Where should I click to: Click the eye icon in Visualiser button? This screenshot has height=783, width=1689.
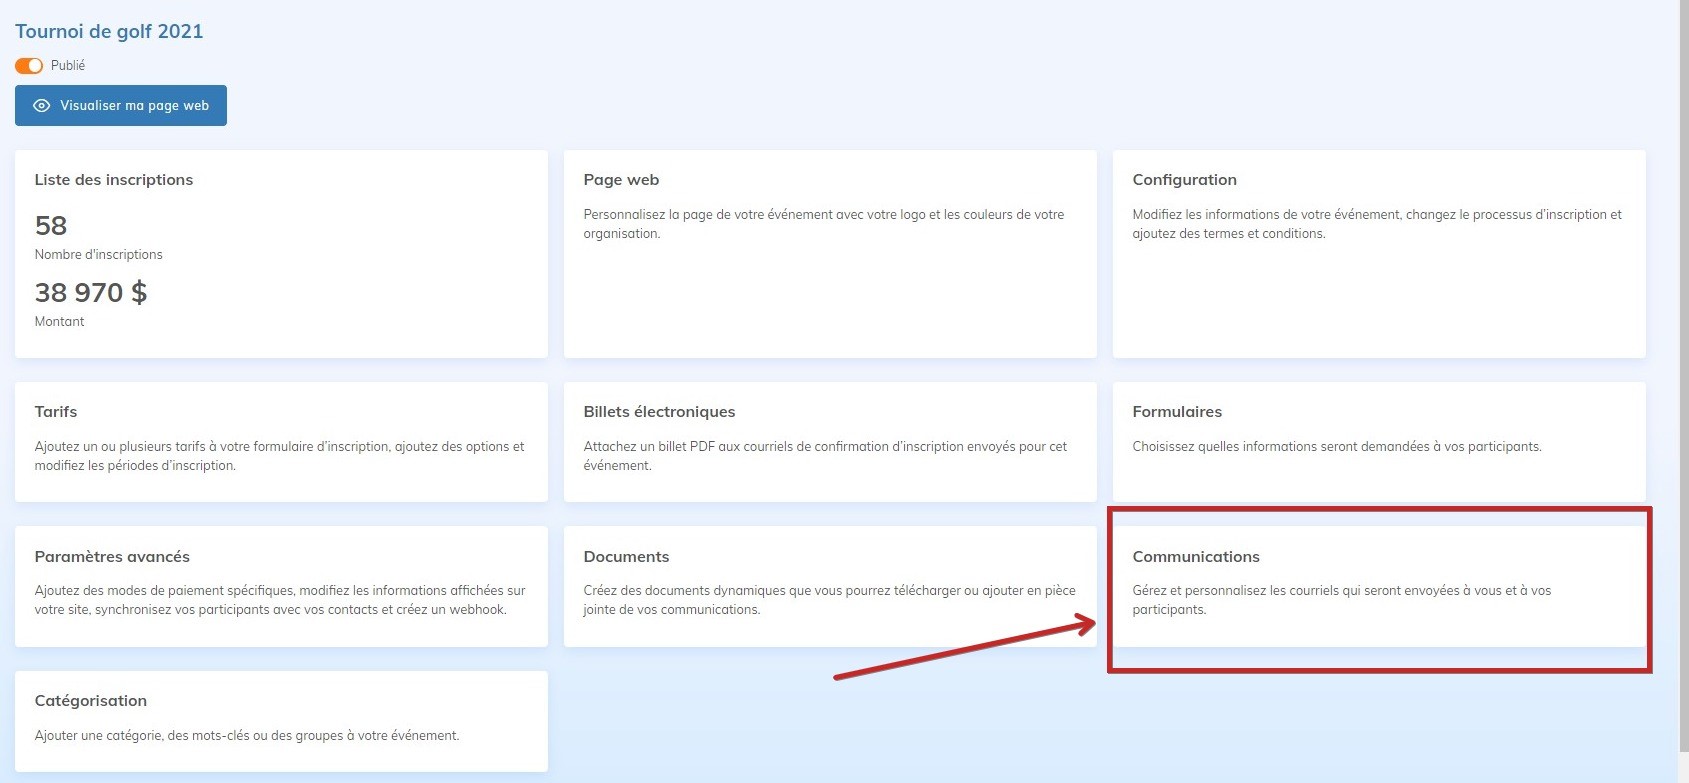tap(42, 106)
